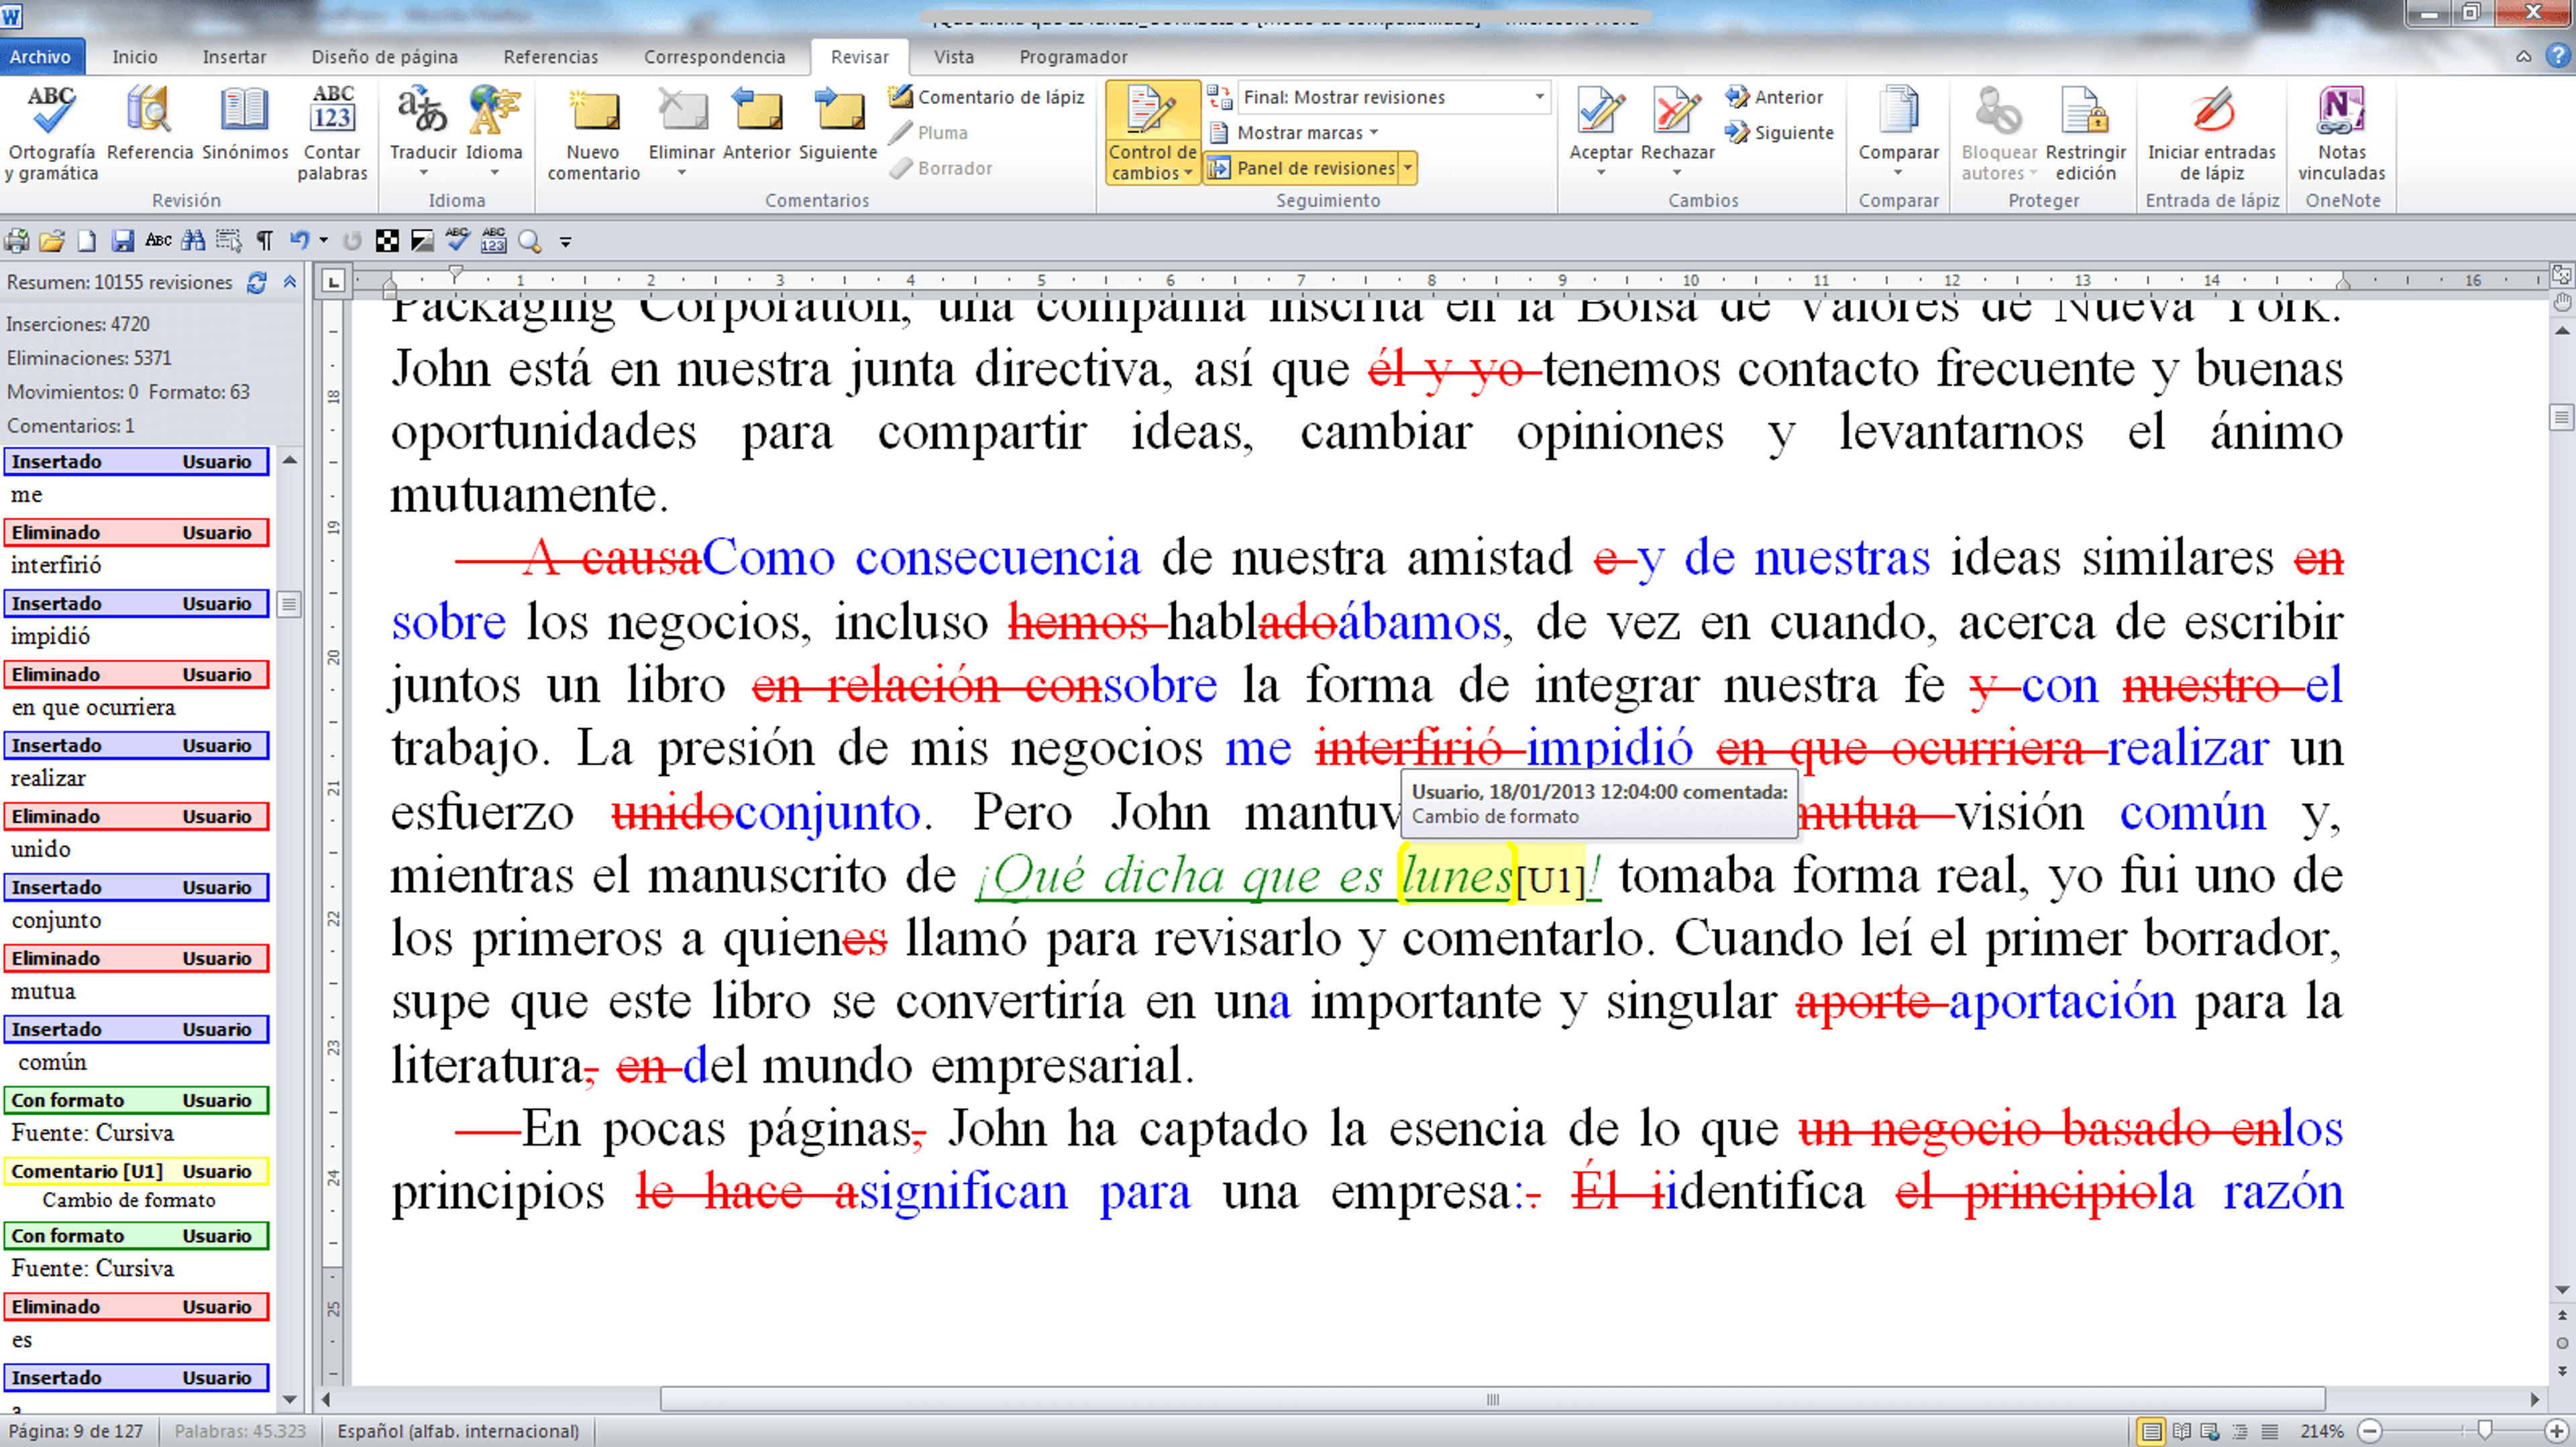Collapse the revision summary details chevron
The height and width of the screenshot is (1447, 2576).
click(x=290, y=283)
